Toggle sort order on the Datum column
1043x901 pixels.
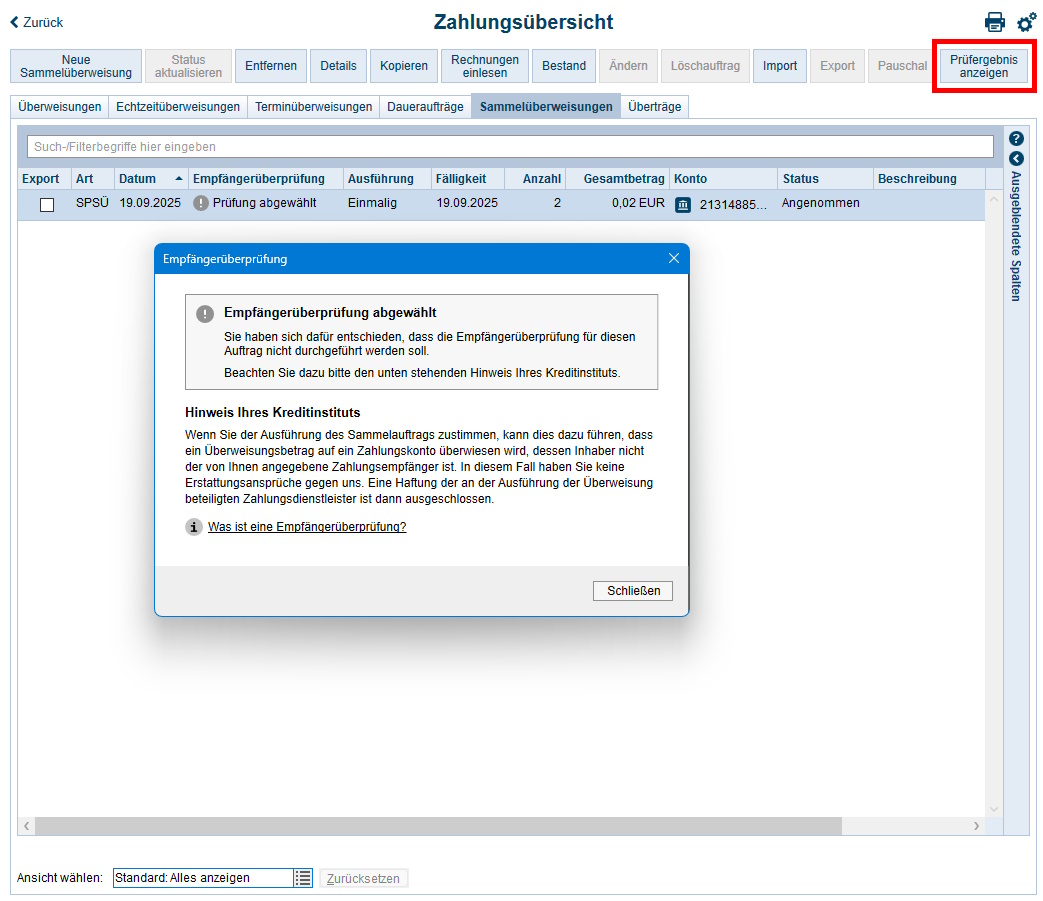pyautogui.click(x=137, y=180)
